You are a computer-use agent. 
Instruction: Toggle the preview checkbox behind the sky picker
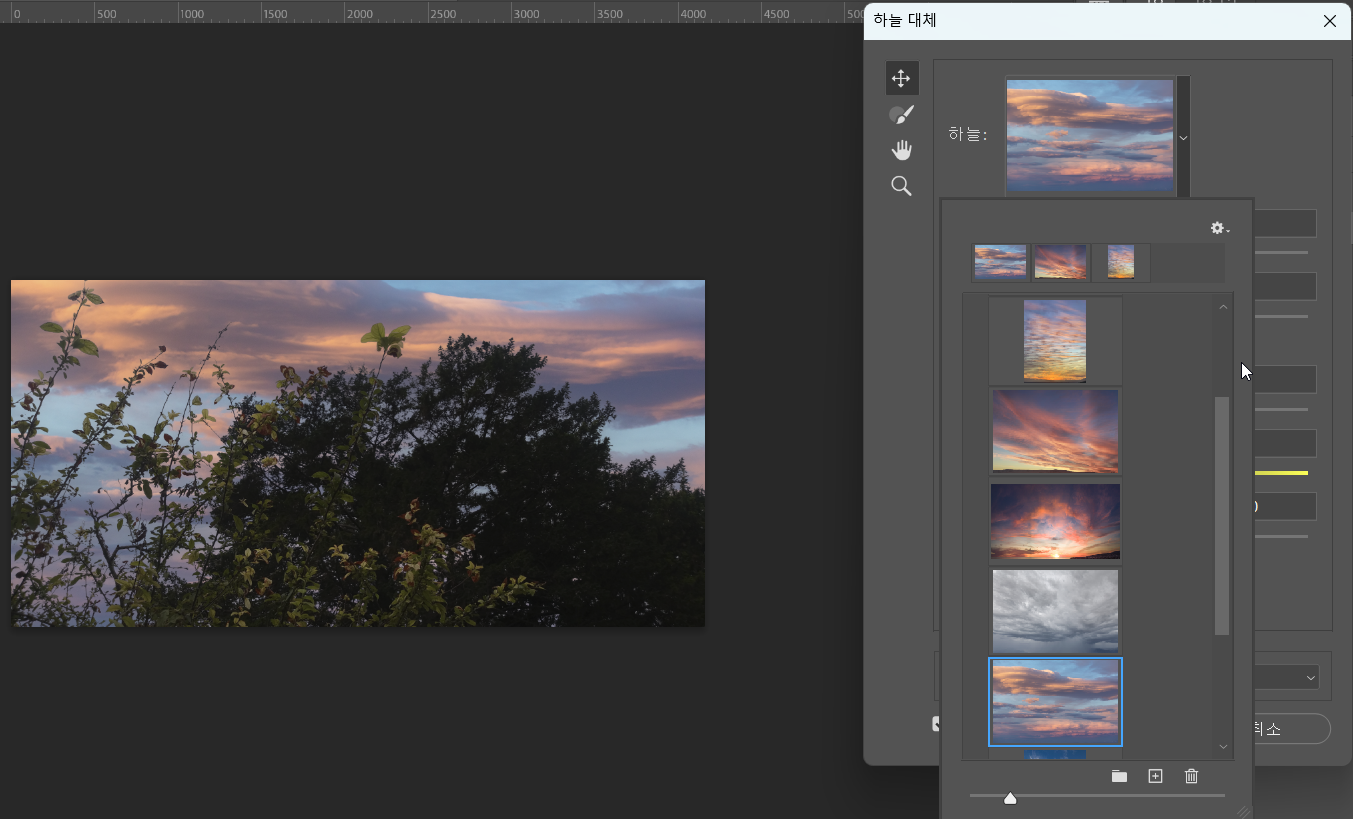click(x=936, y=724)
